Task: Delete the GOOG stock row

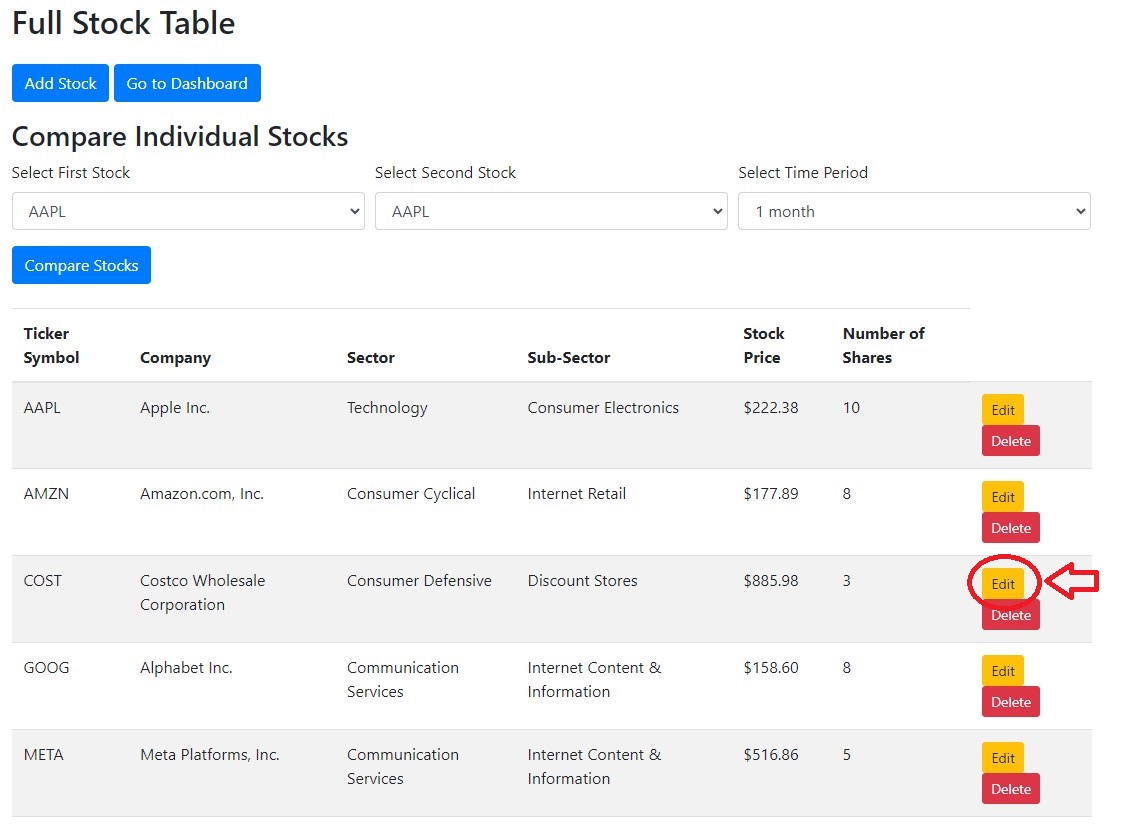Action: tap(1010, 702)
